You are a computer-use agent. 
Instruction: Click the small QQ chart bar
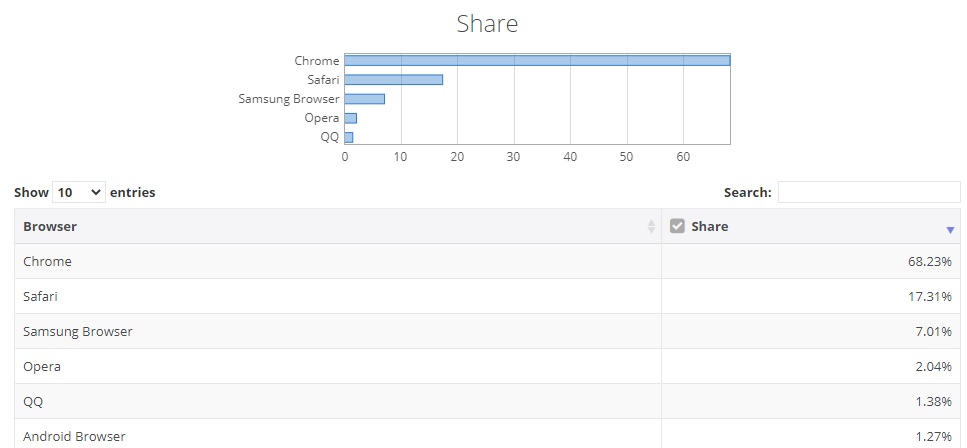[x=349, y=137]
